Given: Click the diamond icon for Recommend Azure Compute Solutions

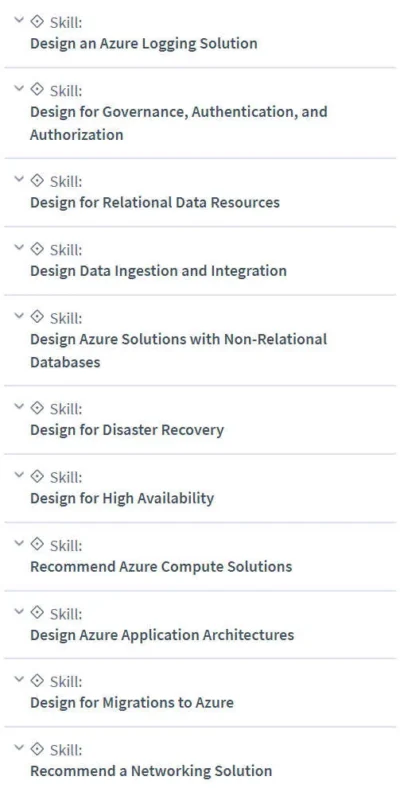Looking at the screenshot, I should [x=37, y=544].
